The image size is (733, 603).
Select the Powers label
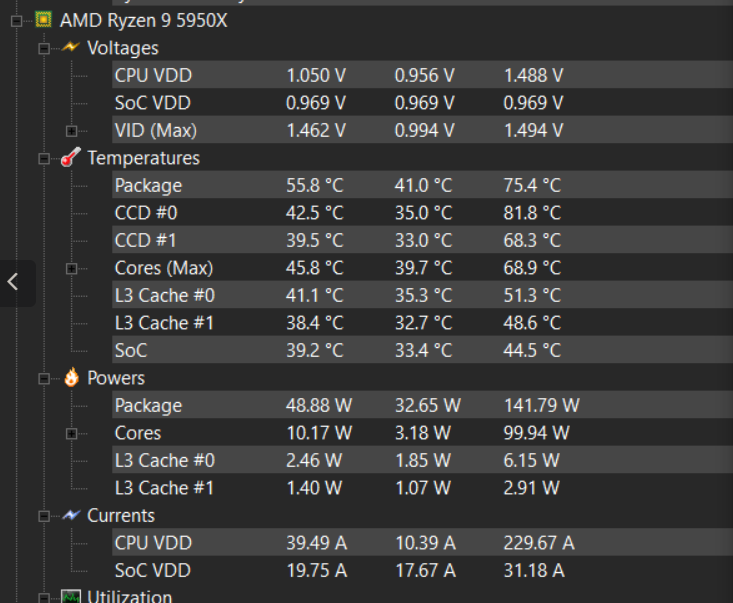coord(116,378)
